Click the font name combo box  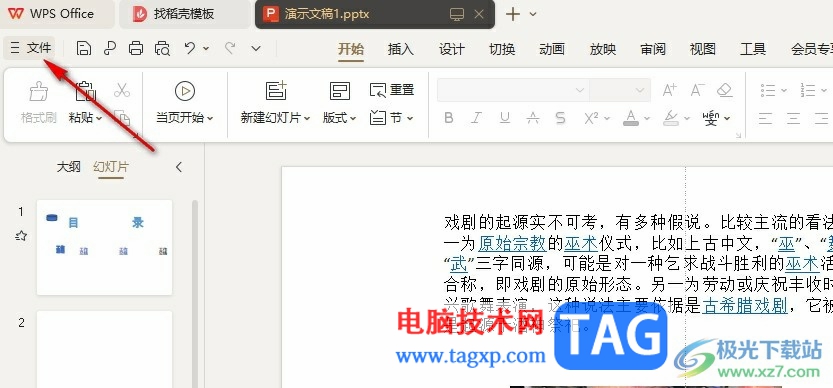coord(513,90)
